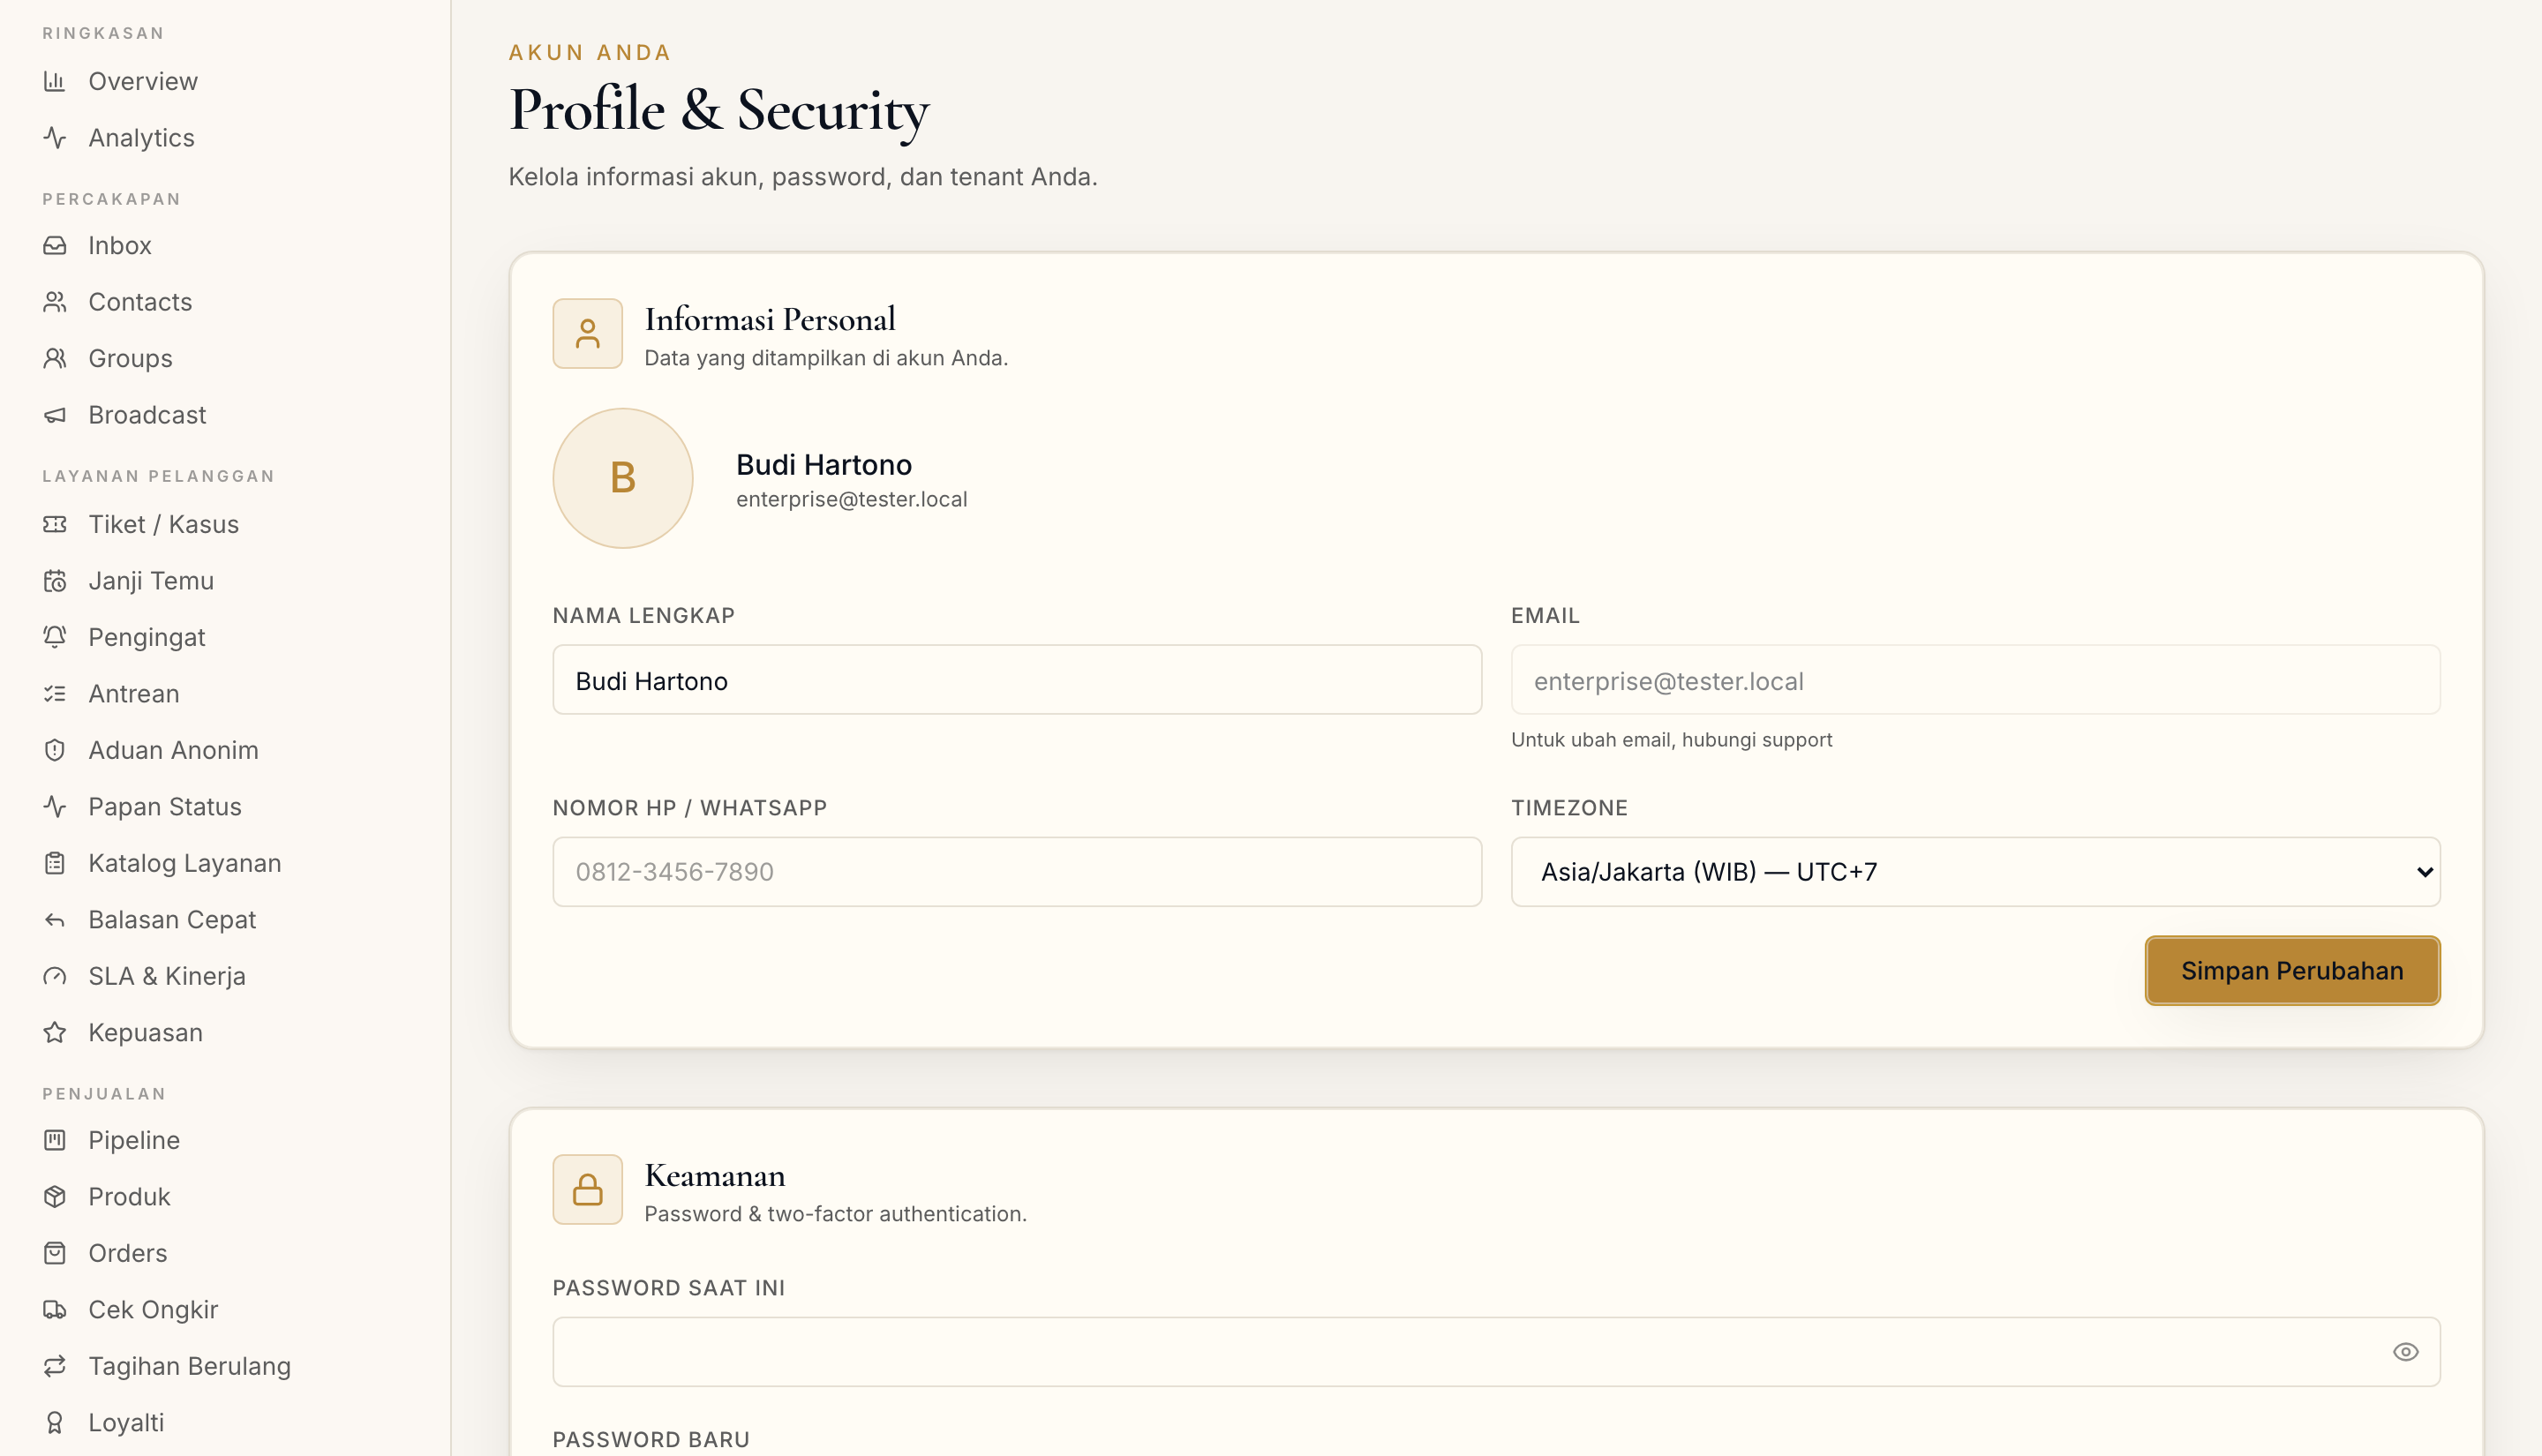The height and width of the screenshot is (1456, 2542).
Task: Click the Janji Temu calendar icon
Action: pyautogui.click(x=55, y=581)
